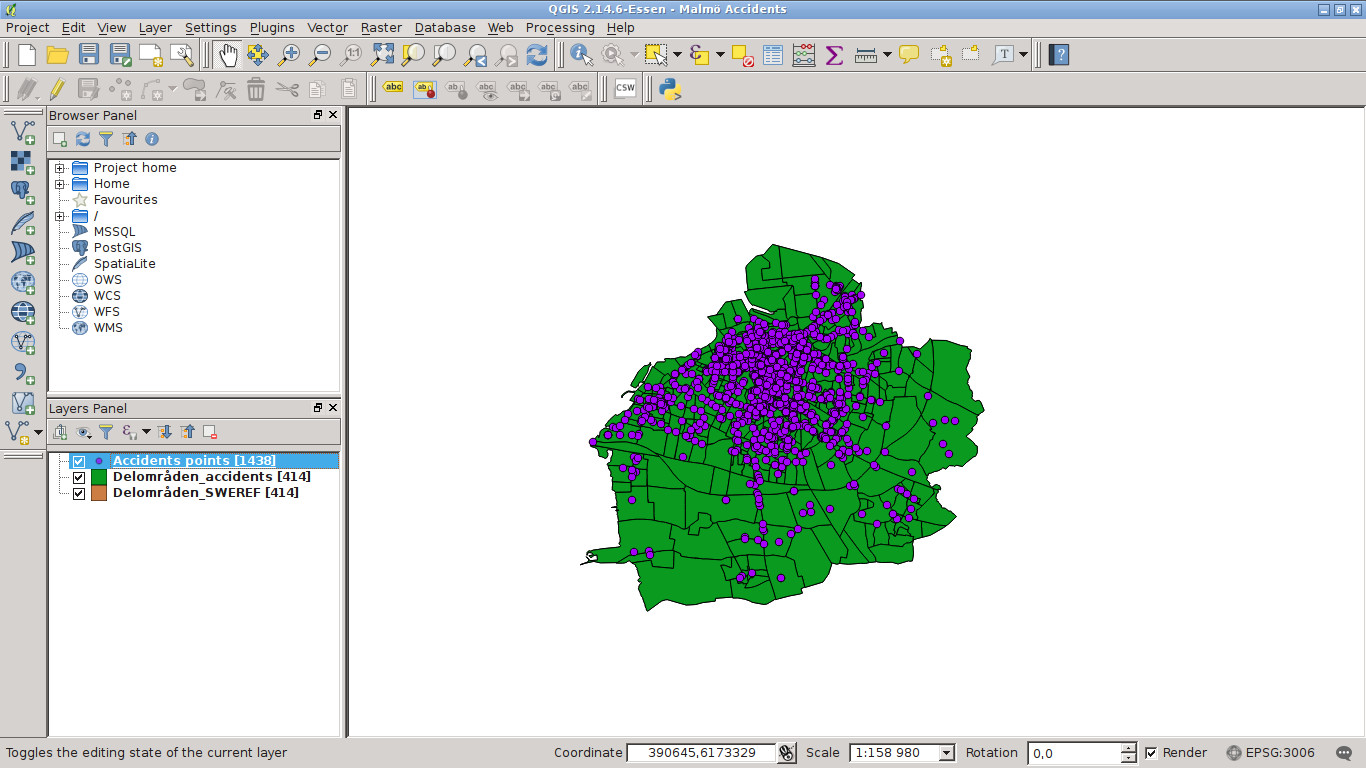
Task: Click the orange Delområden_SWEREF swatch
Action: [99, 493]
